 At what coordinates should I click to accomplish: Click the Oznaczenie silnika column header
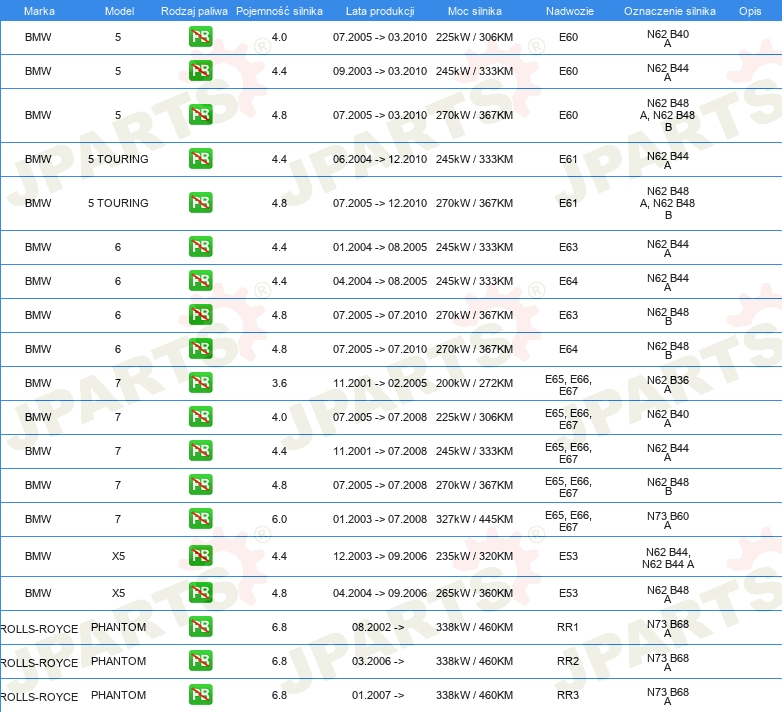point(669,11)
